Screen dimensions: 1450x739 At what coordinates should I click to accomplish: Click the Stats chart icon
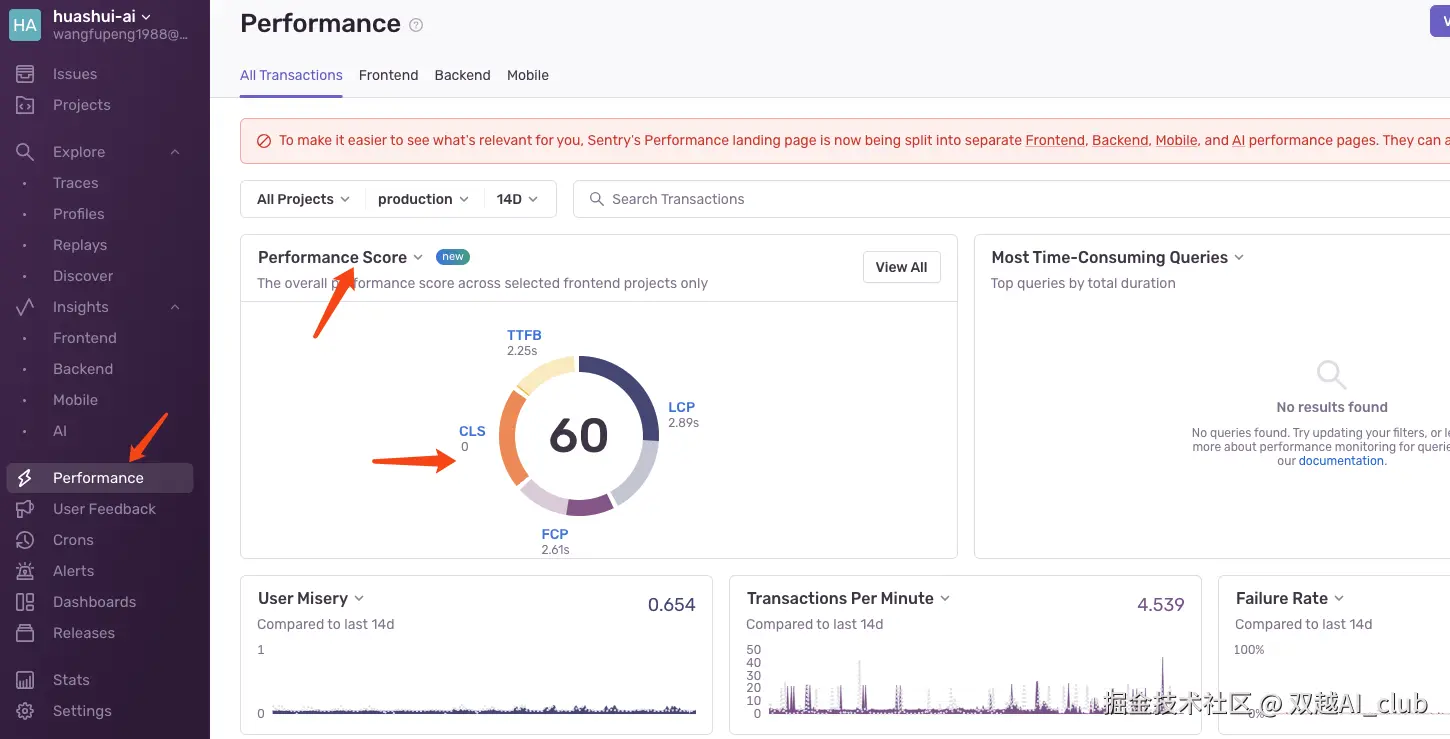(25, 680)
